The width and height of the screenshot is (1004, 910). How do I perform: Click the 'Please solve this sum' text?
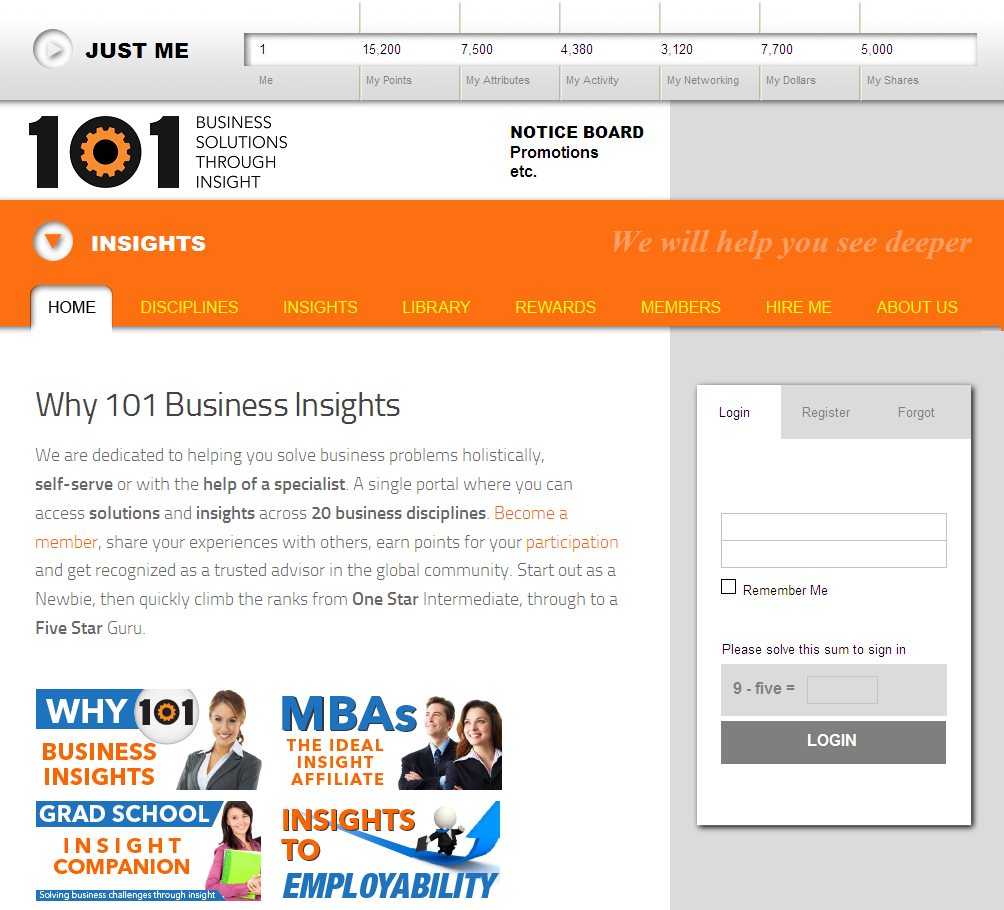click(x=814, y=649)
